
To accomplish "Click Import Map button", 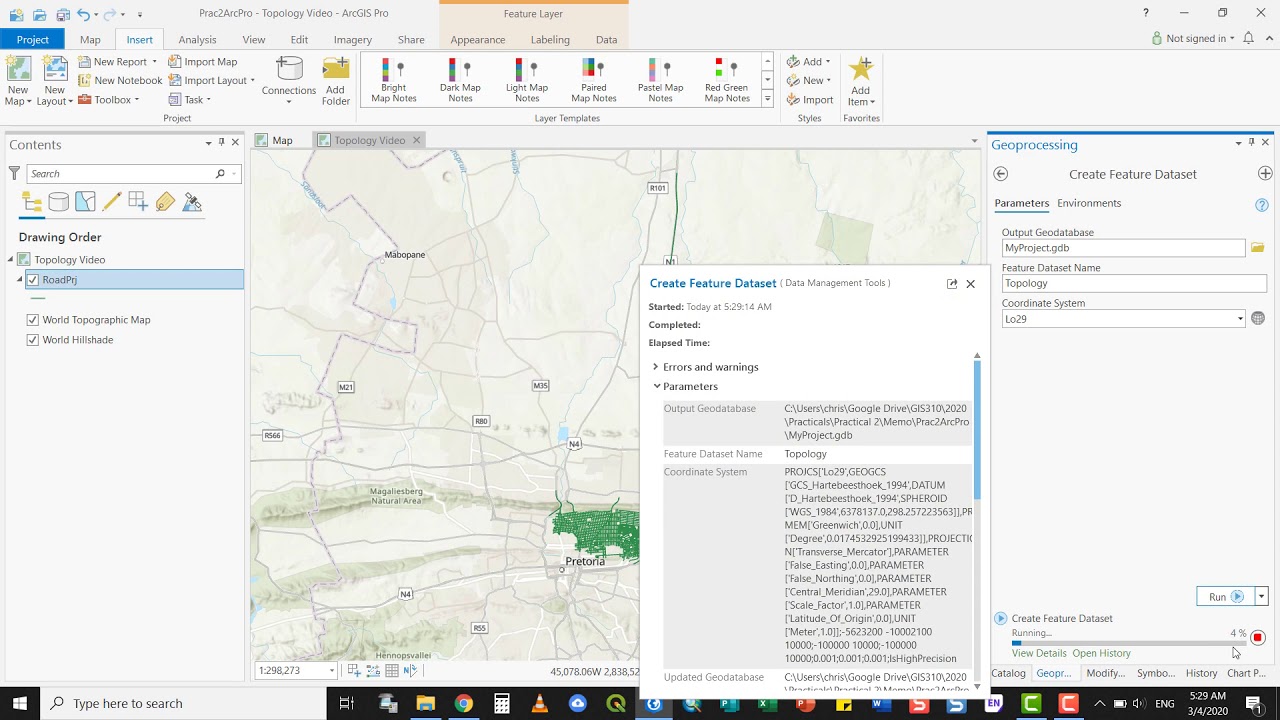I will [203, 62].
